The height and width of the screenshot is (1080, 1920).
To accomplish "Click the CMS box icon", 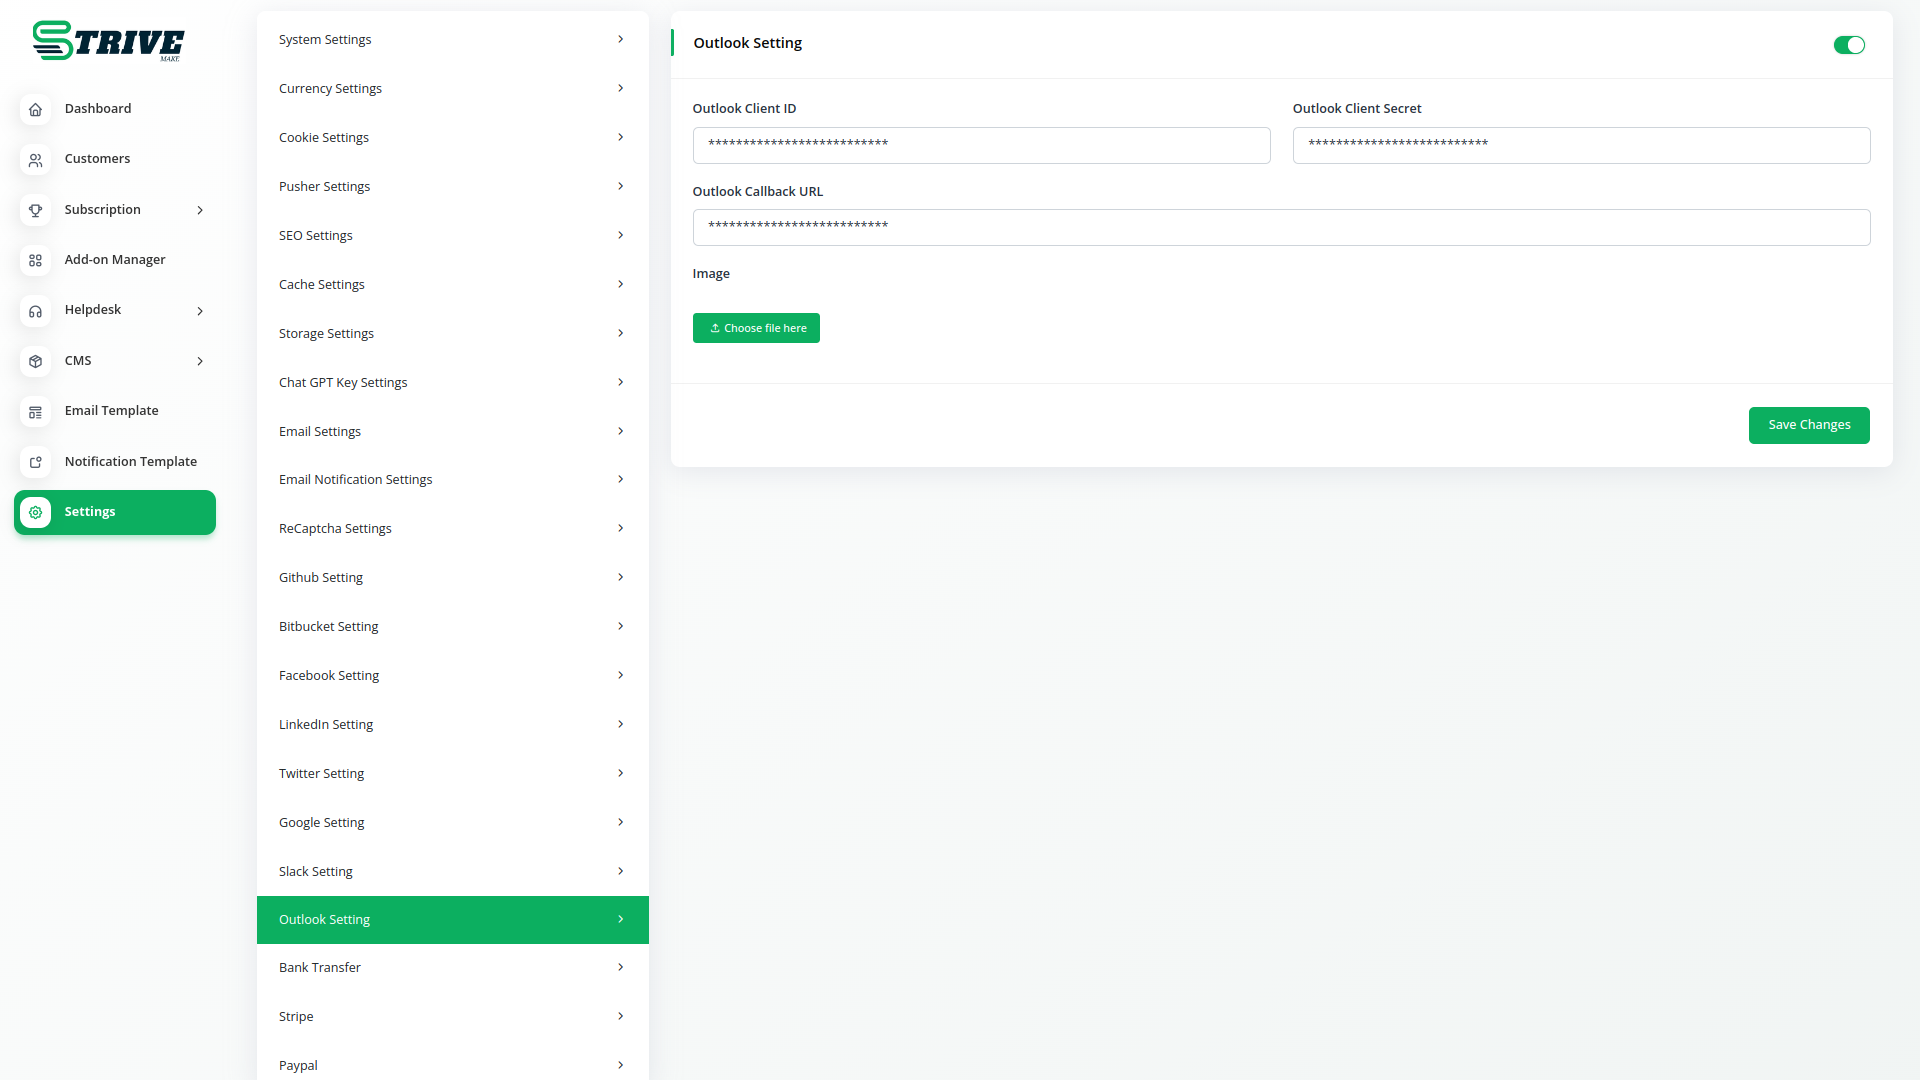I will point(36,361).
